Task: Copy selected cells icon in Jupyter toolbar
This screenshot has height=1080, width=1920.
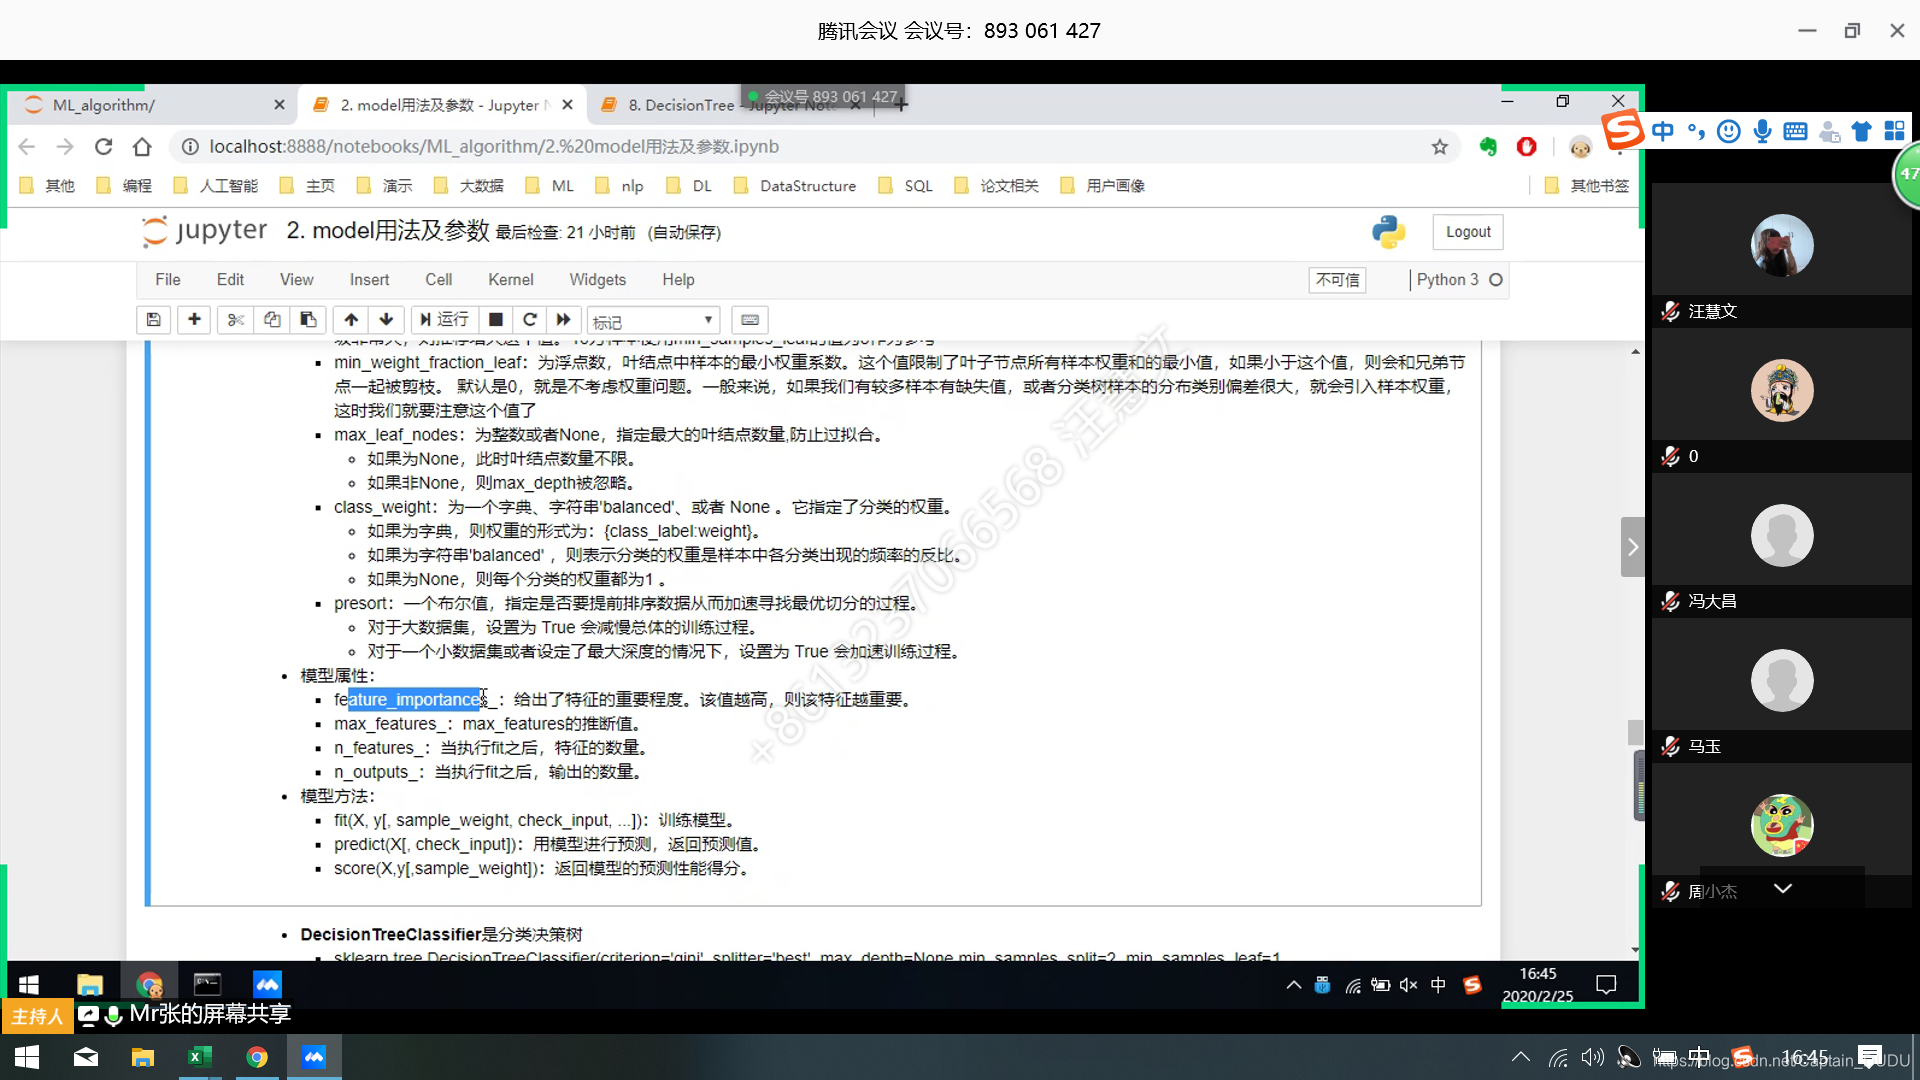Action: 272,320
